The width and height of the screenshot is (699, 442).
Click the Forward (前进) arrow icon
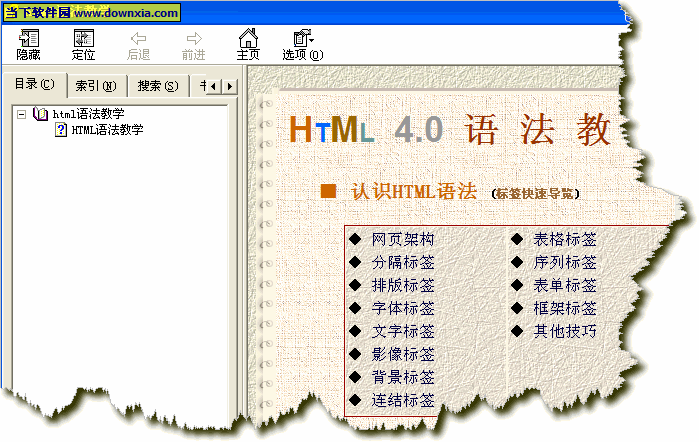coord(193,38)
